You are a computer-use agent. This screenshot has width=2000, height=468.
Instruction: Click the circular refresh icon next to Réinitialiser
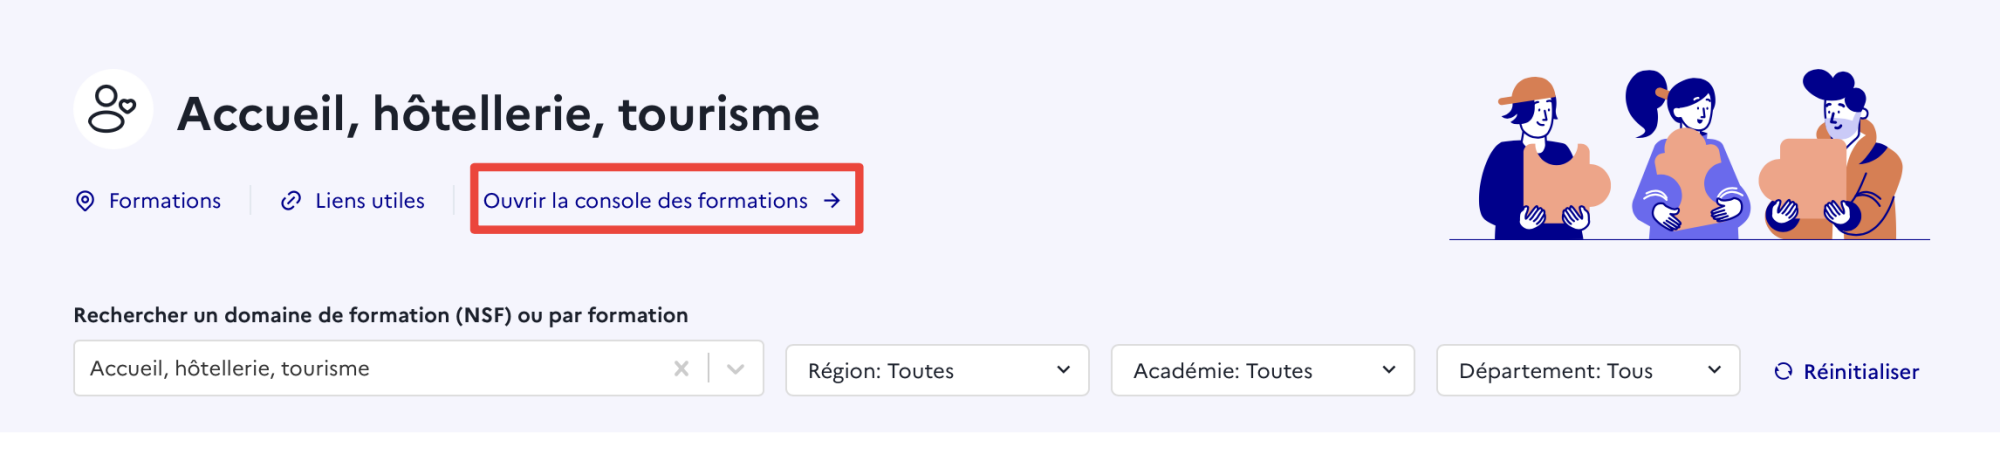point(1783,371)
